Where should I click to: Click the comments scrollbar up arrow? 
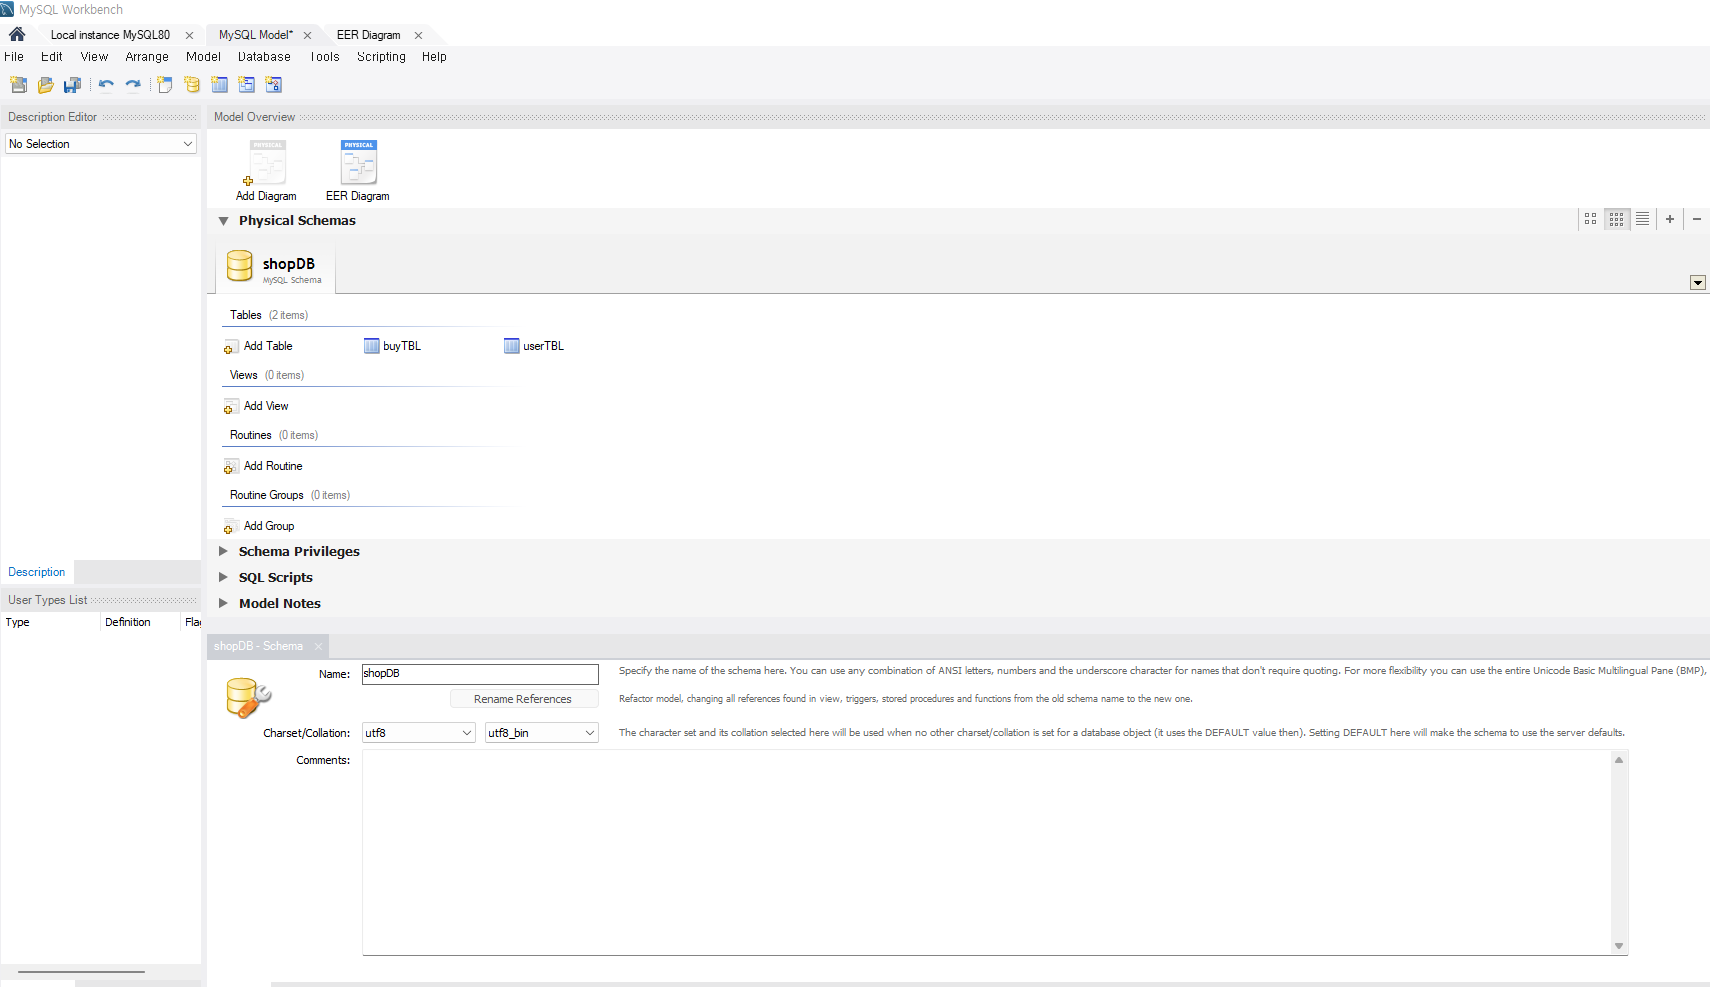pos(1619,760)
